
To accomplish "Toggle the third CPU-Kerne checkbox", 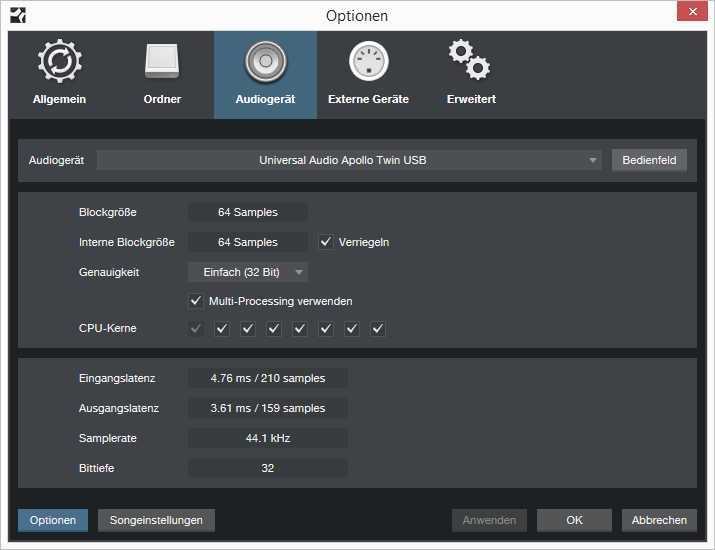I will click(248, 328).
